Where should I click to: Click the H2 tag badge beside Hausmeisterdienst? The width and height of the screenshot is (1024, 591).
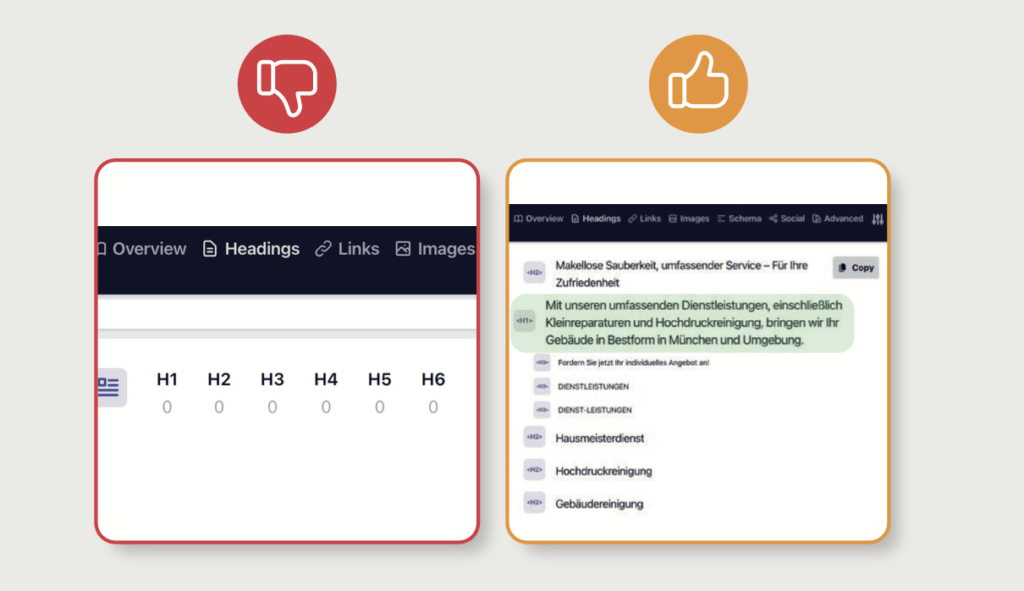tap(534, 437)
